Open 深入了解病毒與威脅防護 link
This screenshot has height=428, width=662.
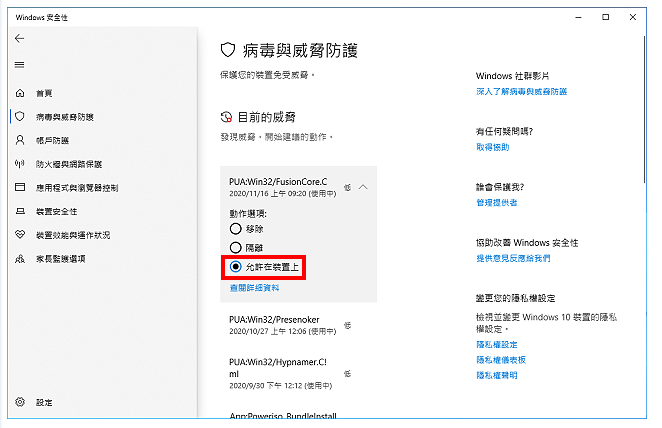click(x=521, y=92)
